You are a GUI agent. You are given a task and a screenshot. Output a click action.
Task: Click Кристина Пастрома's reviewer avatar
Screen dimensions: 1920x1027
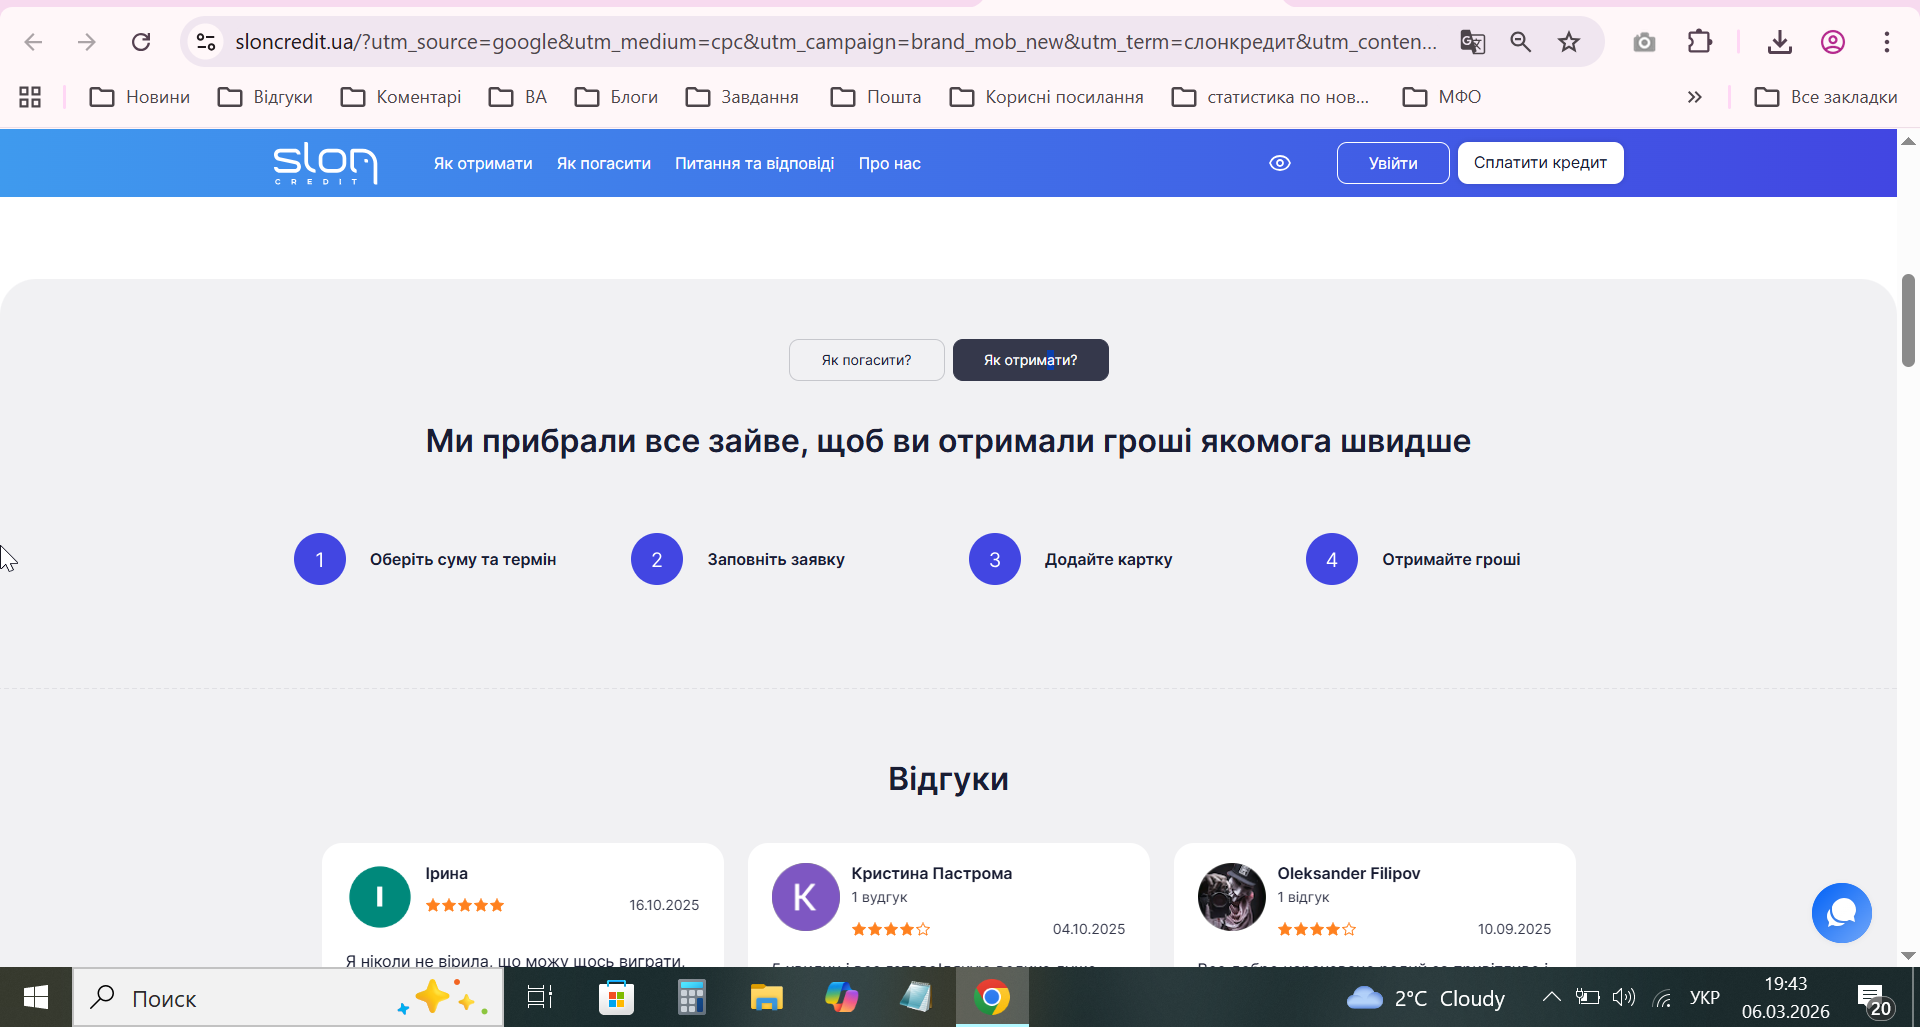(806, 897)
